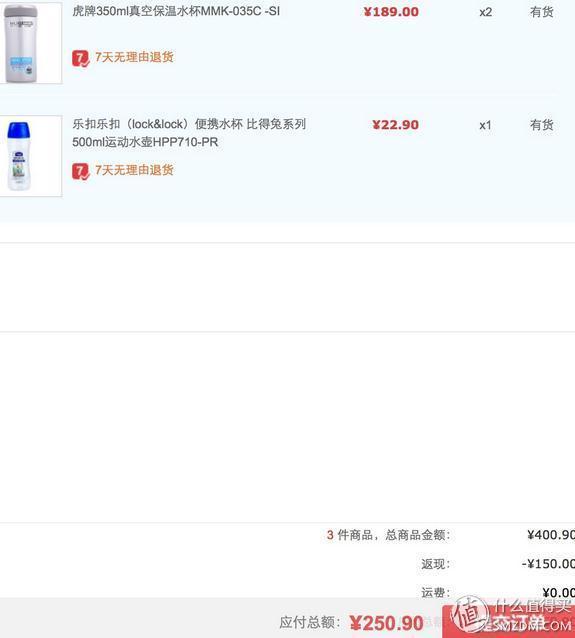Click the x2 quantity for 虎牌 cup

485,12
